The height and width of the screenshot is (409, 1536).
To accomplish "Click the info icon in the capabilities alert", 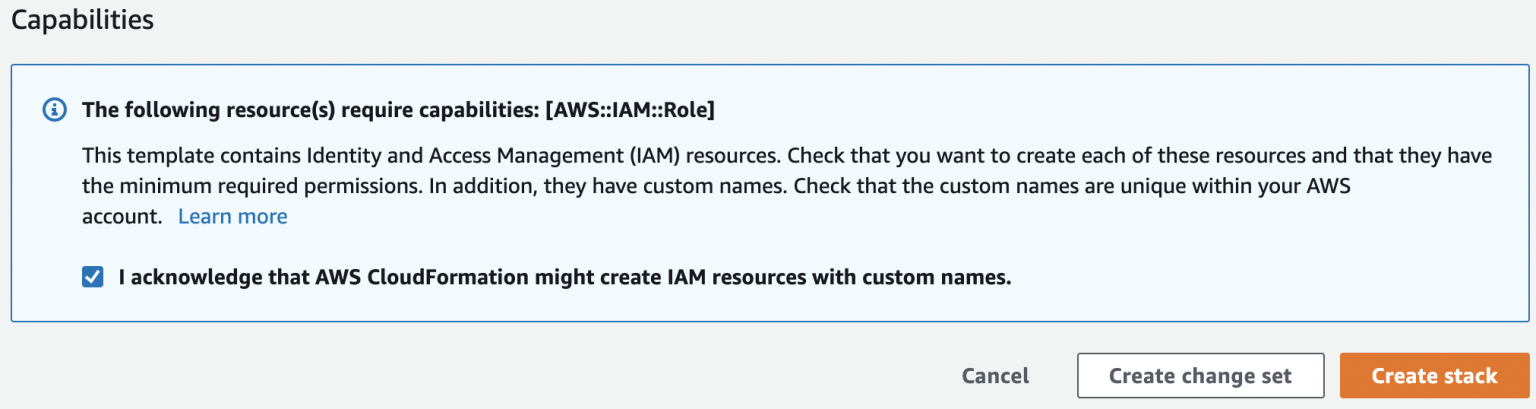I will (54, 110).
